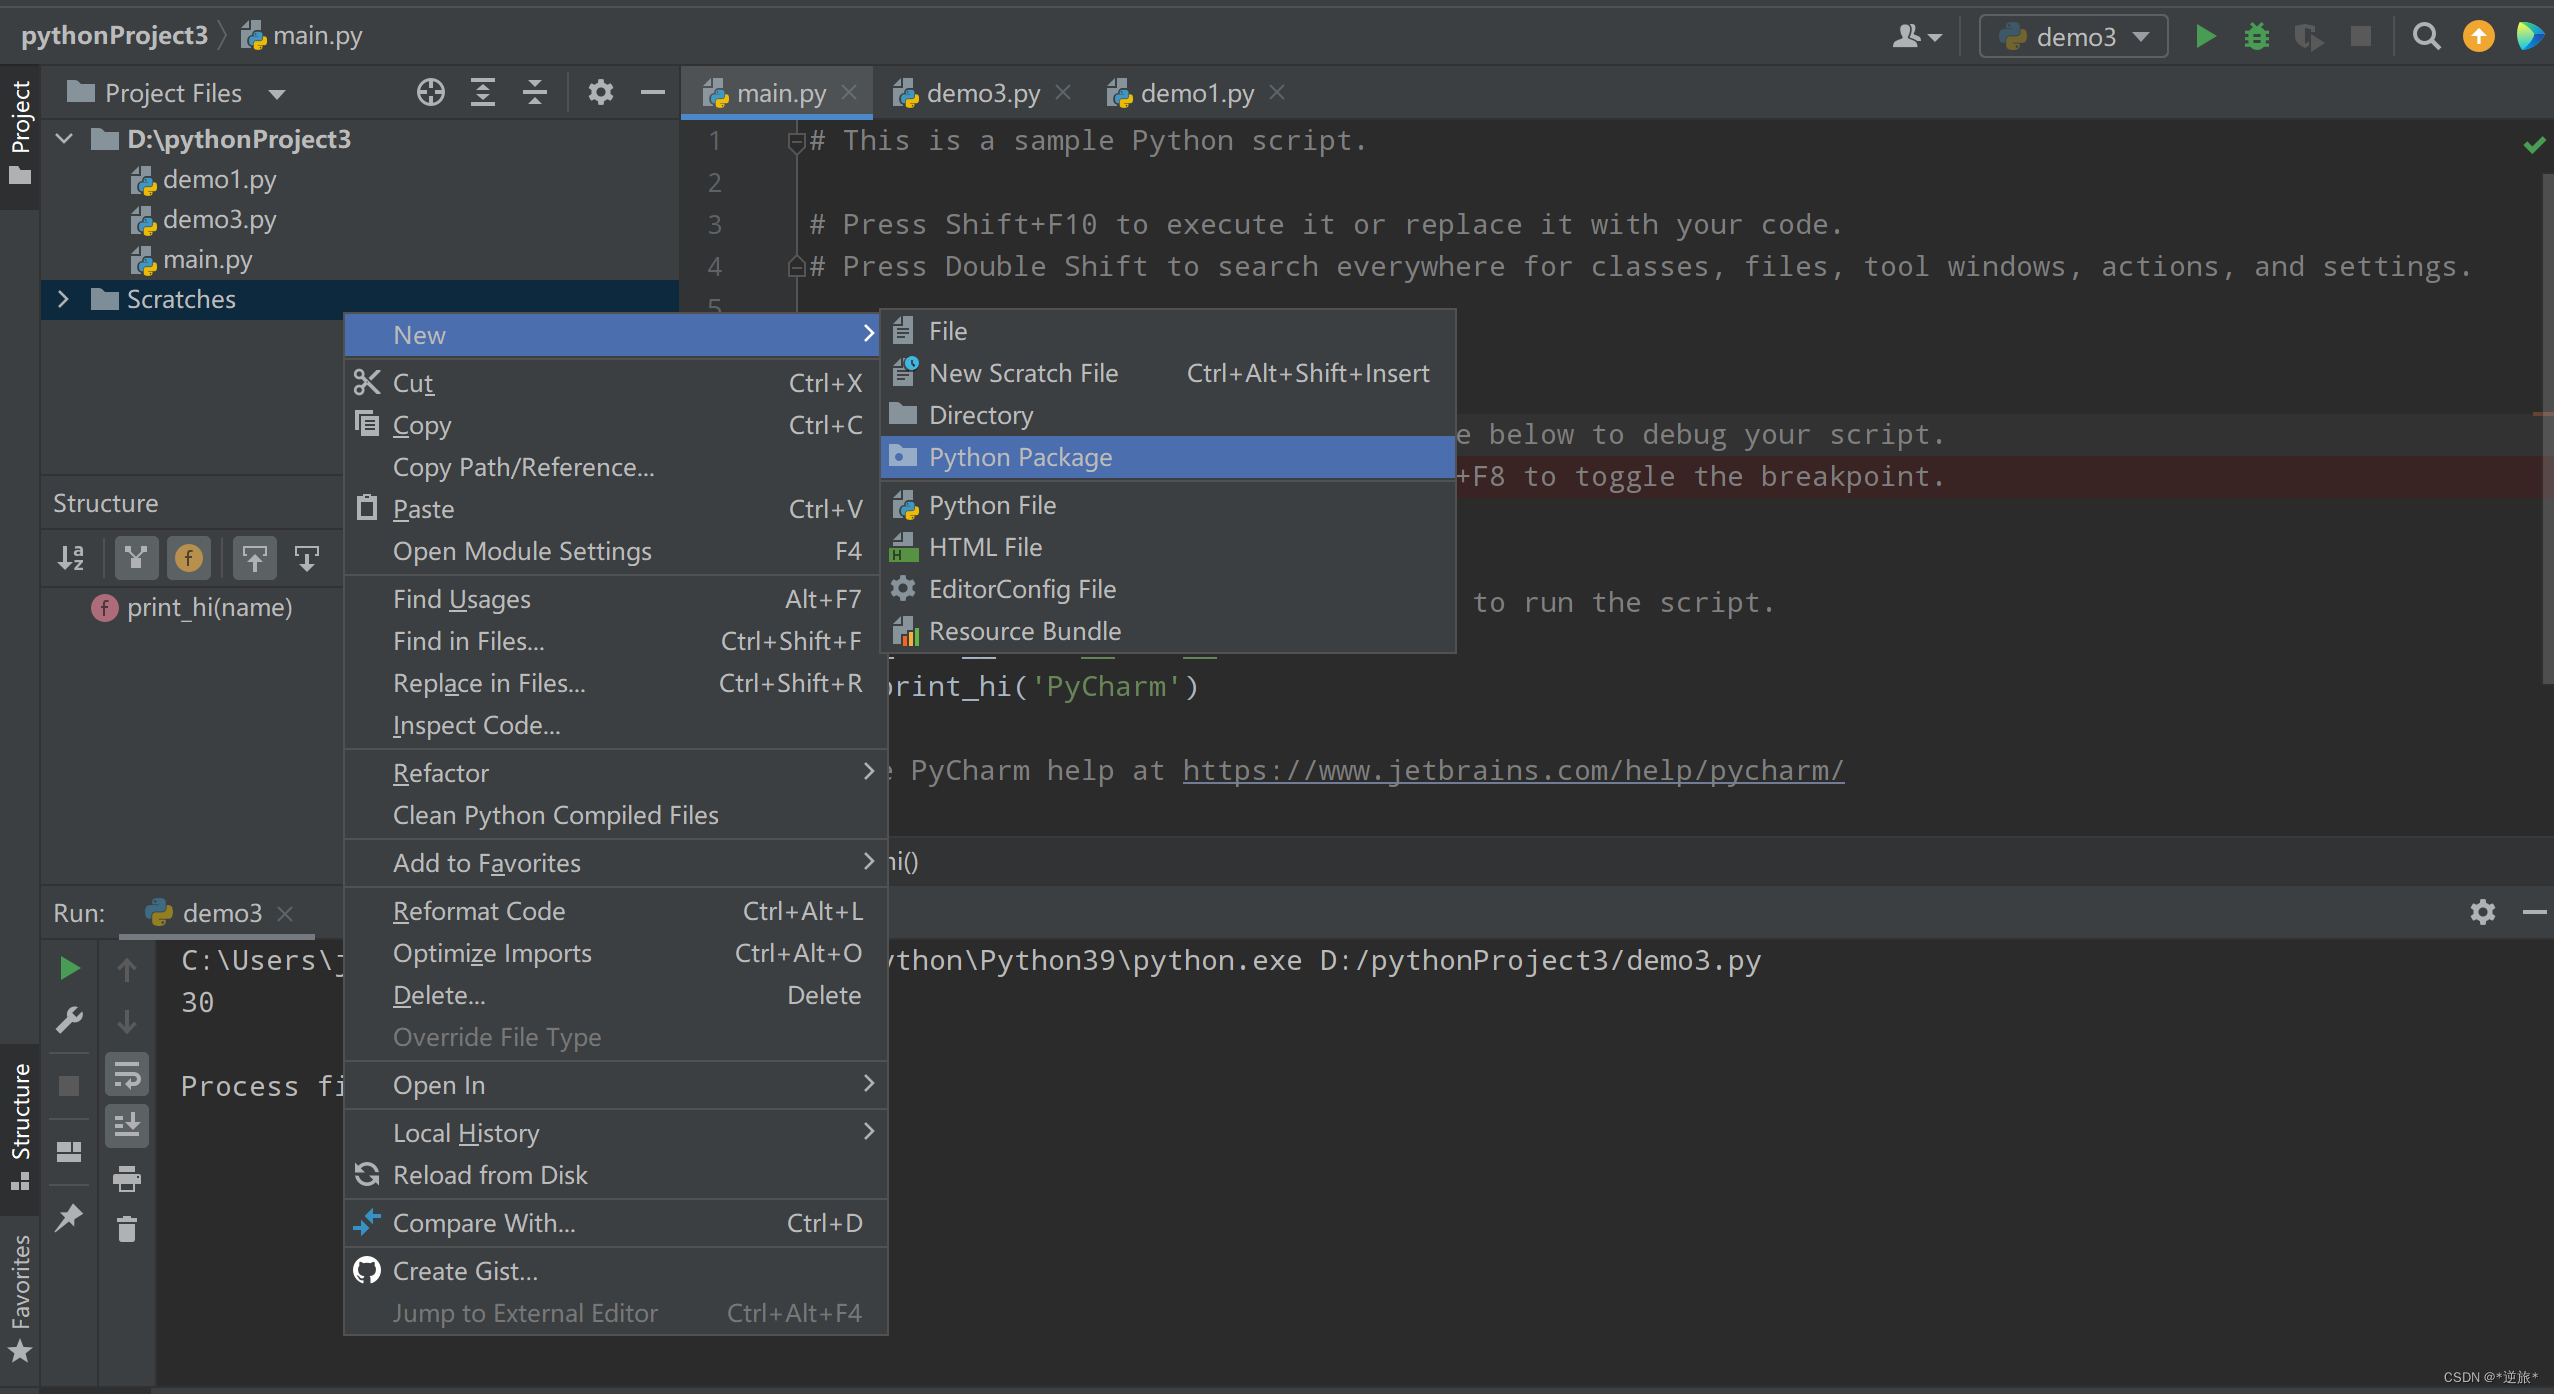Click the Run panel wrench/settings icon
The width and height of the screenshot is (2554, 1394).
coord(2484,912)
